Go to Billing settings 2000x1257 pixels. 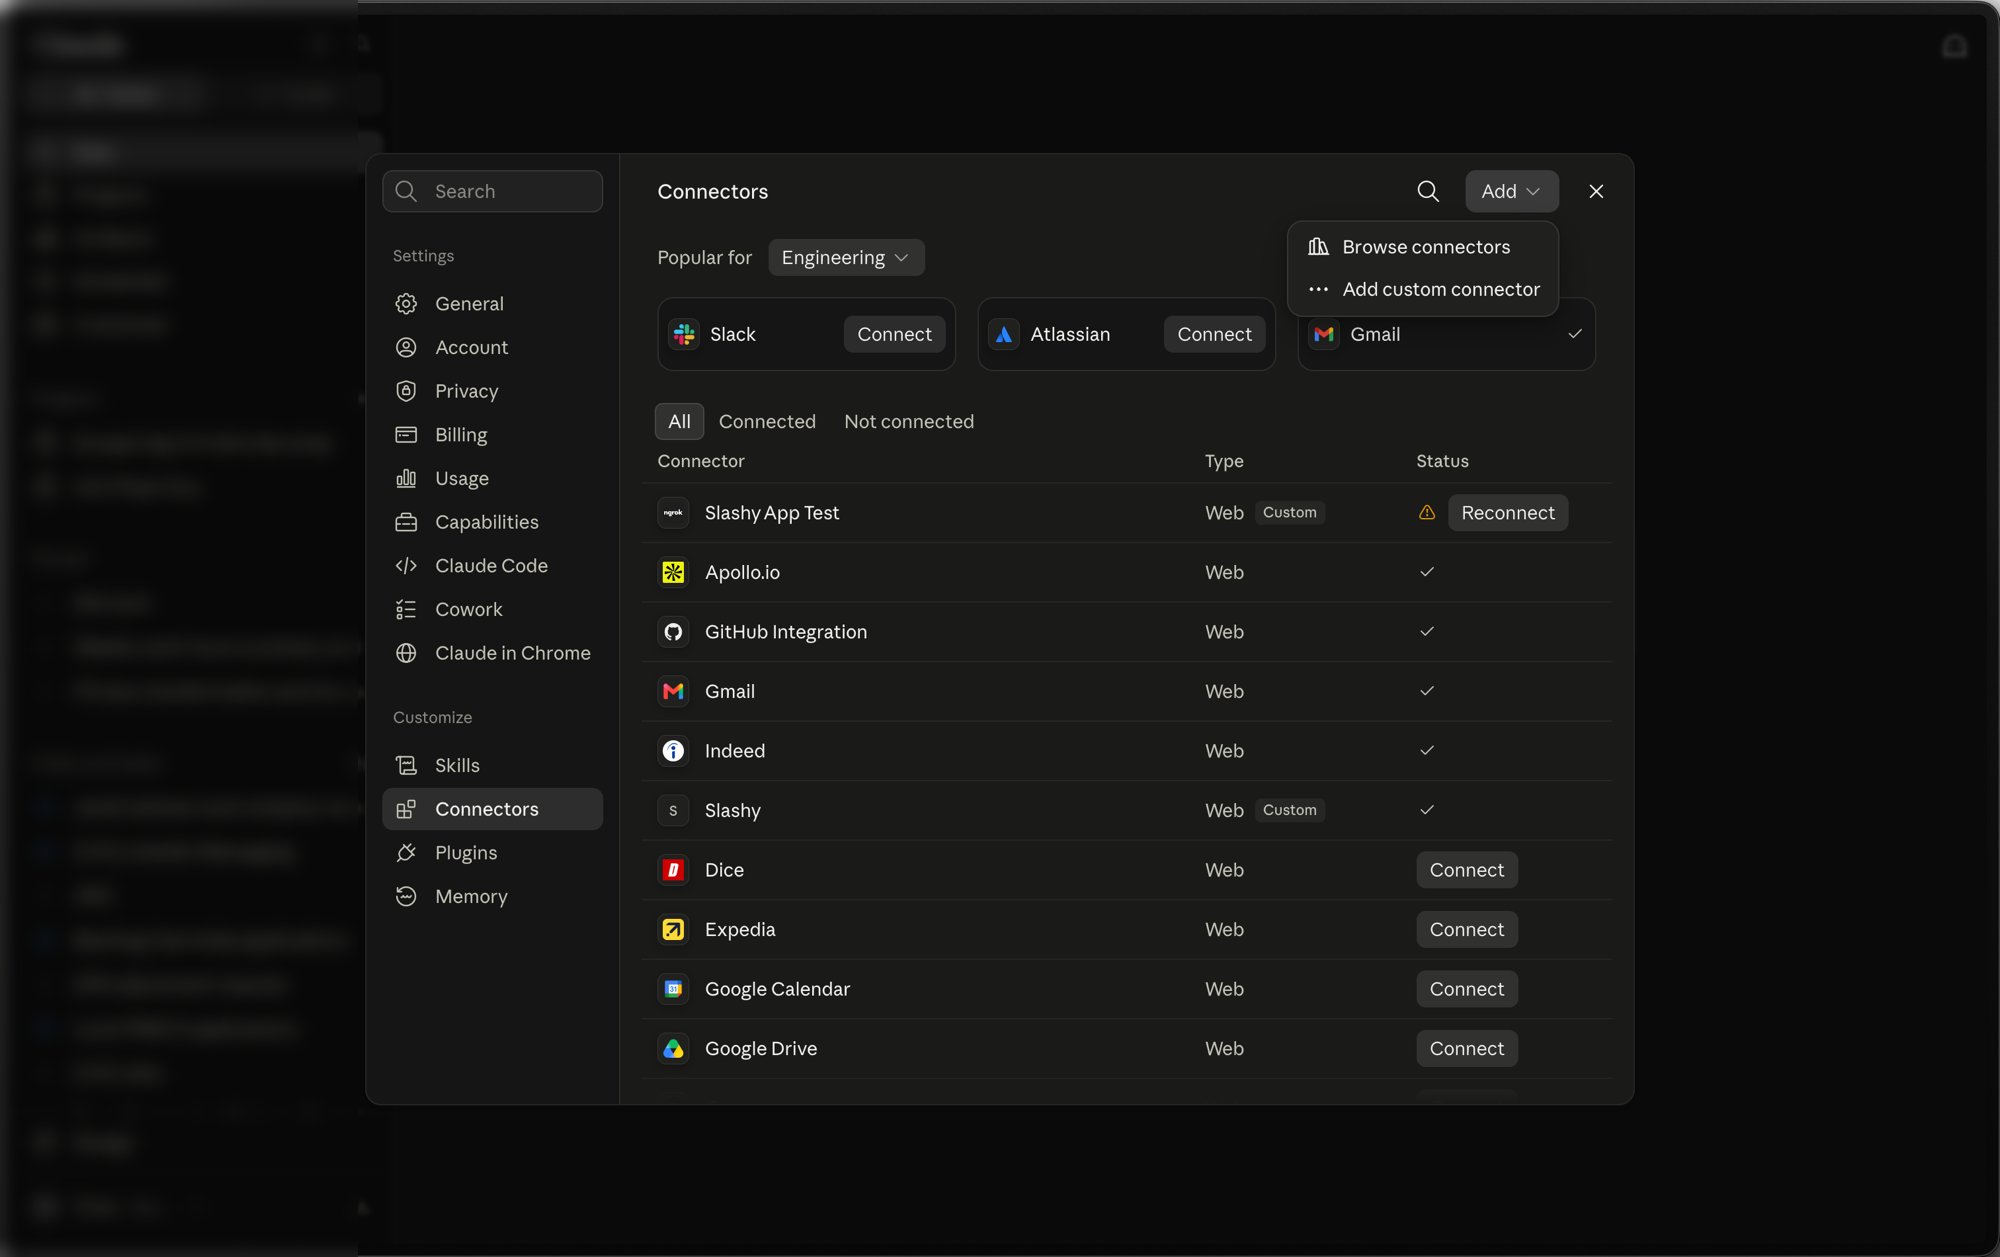coord(492,434)
